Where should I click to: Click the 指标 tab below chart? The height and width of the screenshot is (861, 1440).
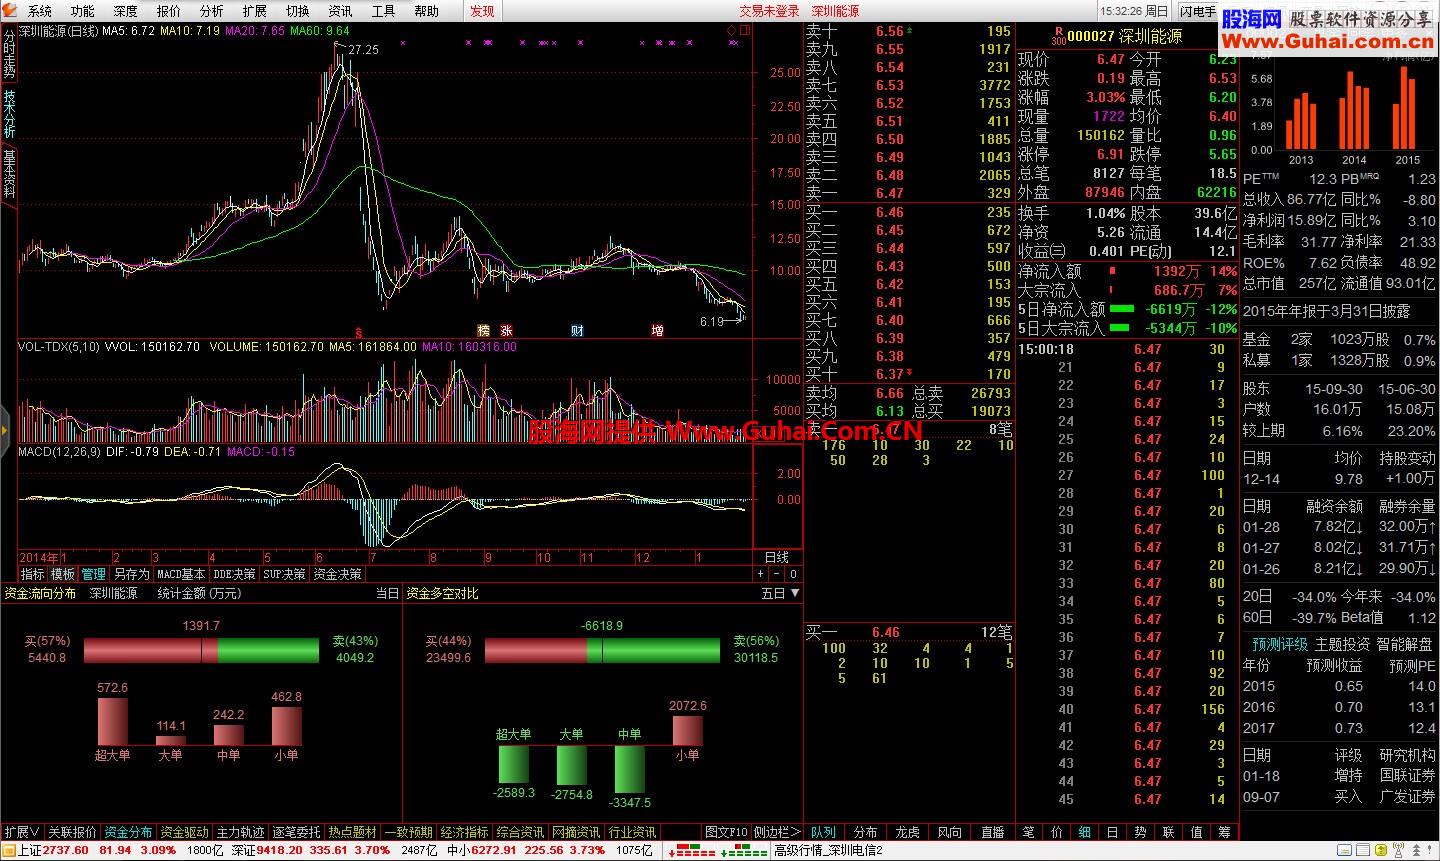pyautogui.click(x=33, y=574)
